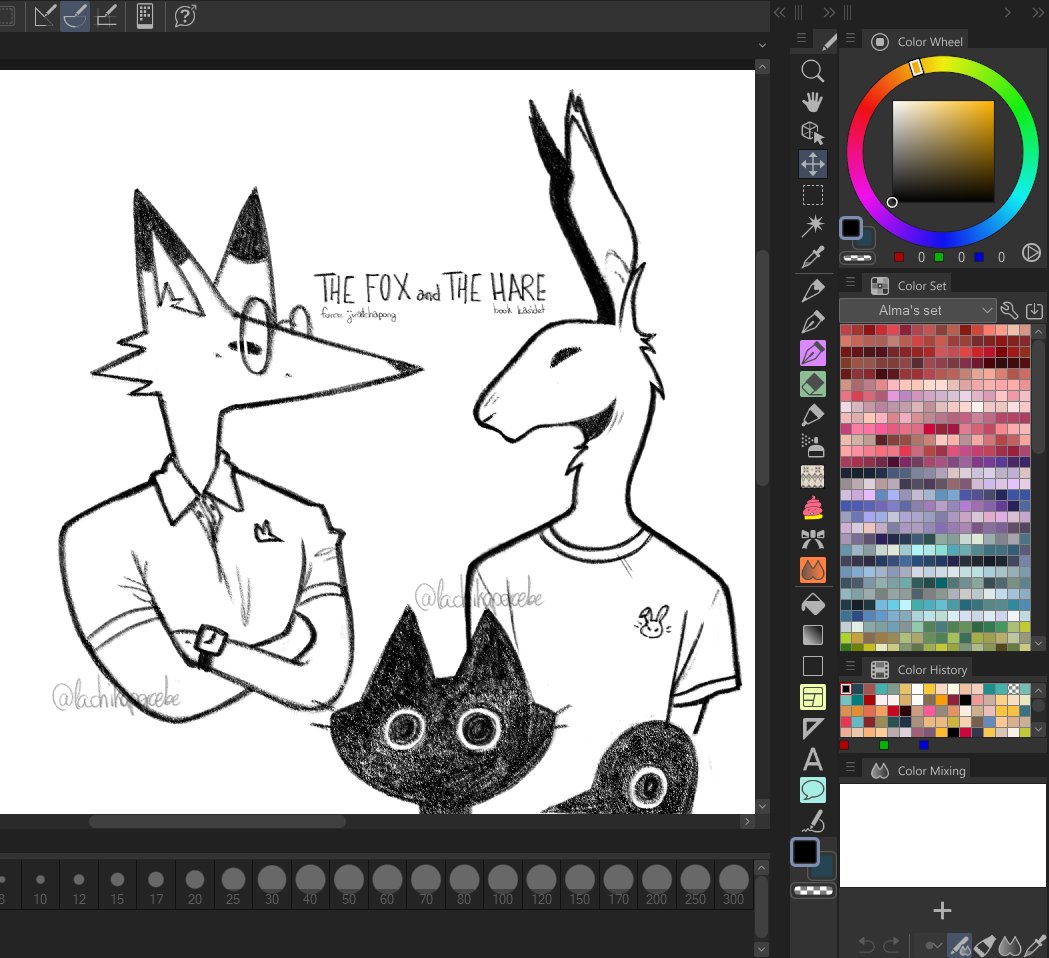Switch to the Color Mixing tab
This screenshot has width=1049, height=958.
click(x=919, y=771)
